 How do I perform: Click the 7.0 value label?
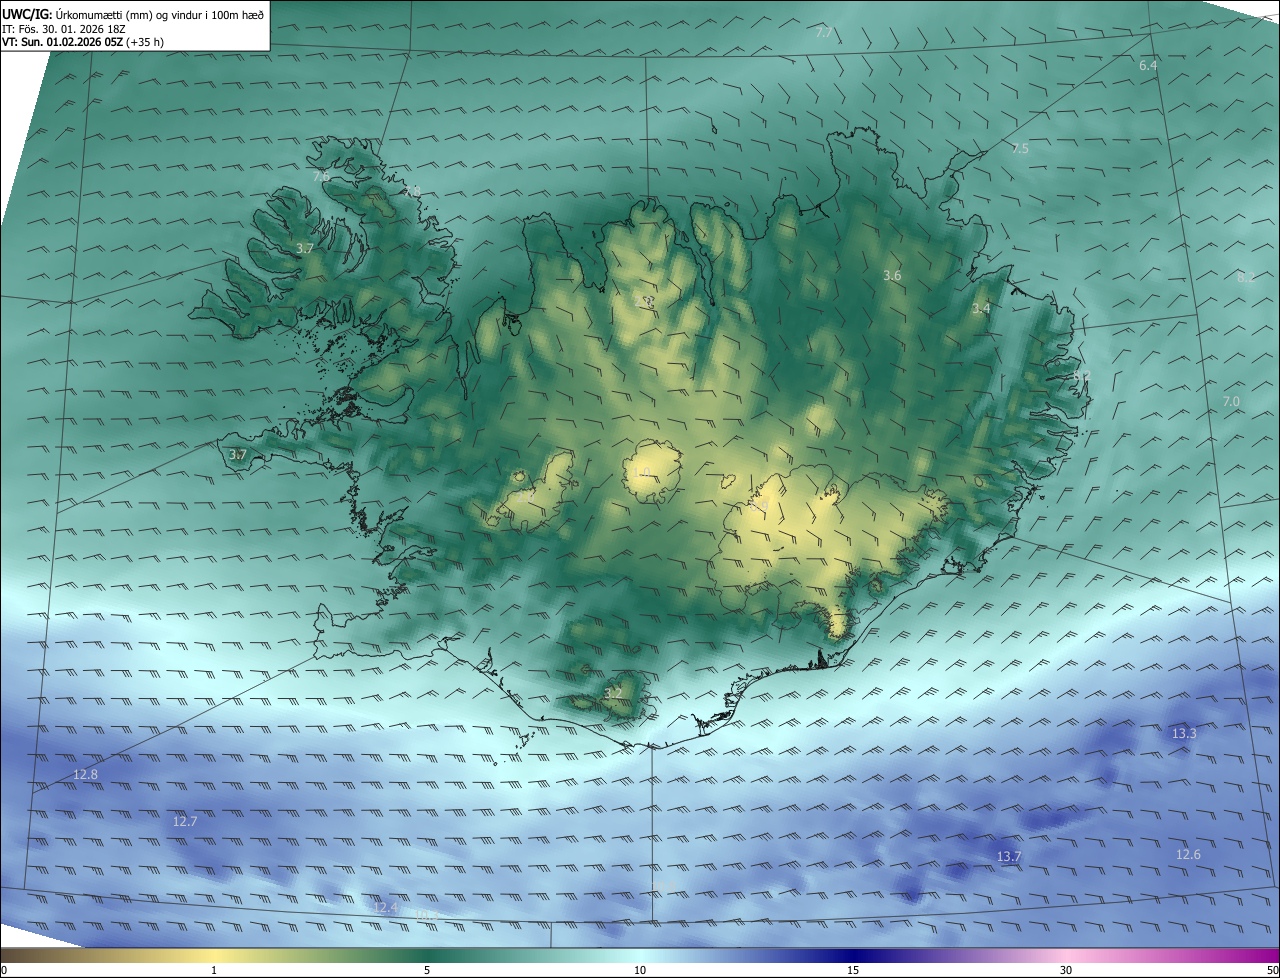click(1231, 401)
